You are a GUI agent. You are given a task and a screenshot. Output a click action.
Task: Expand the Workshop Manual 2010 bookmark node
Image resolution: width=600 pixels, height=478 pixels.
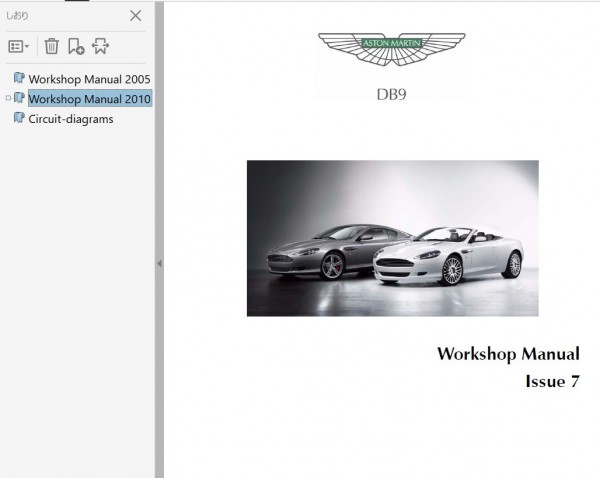(x=8, y=98)
